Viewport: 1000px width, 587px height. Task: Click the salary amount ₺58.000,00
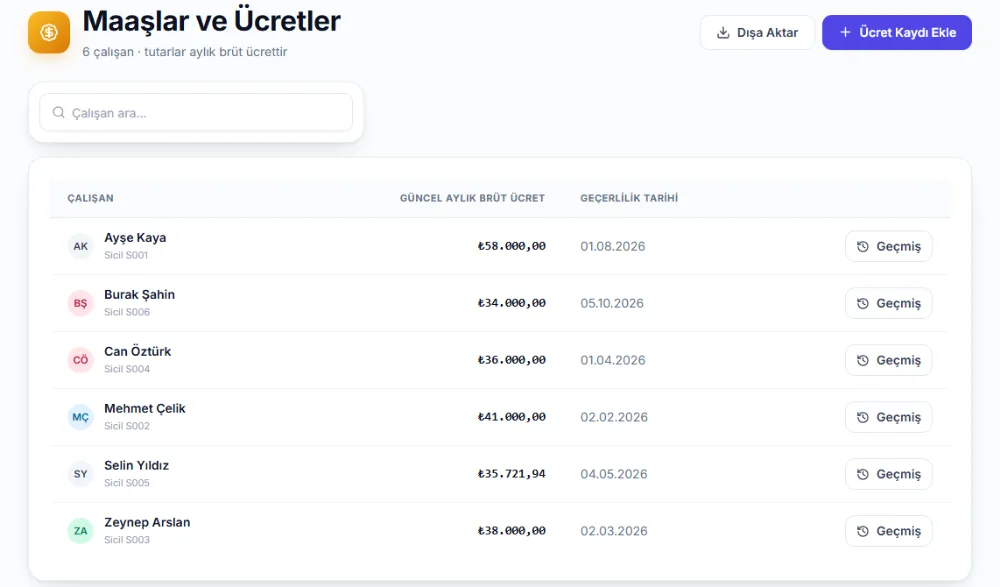coord(511,246)
